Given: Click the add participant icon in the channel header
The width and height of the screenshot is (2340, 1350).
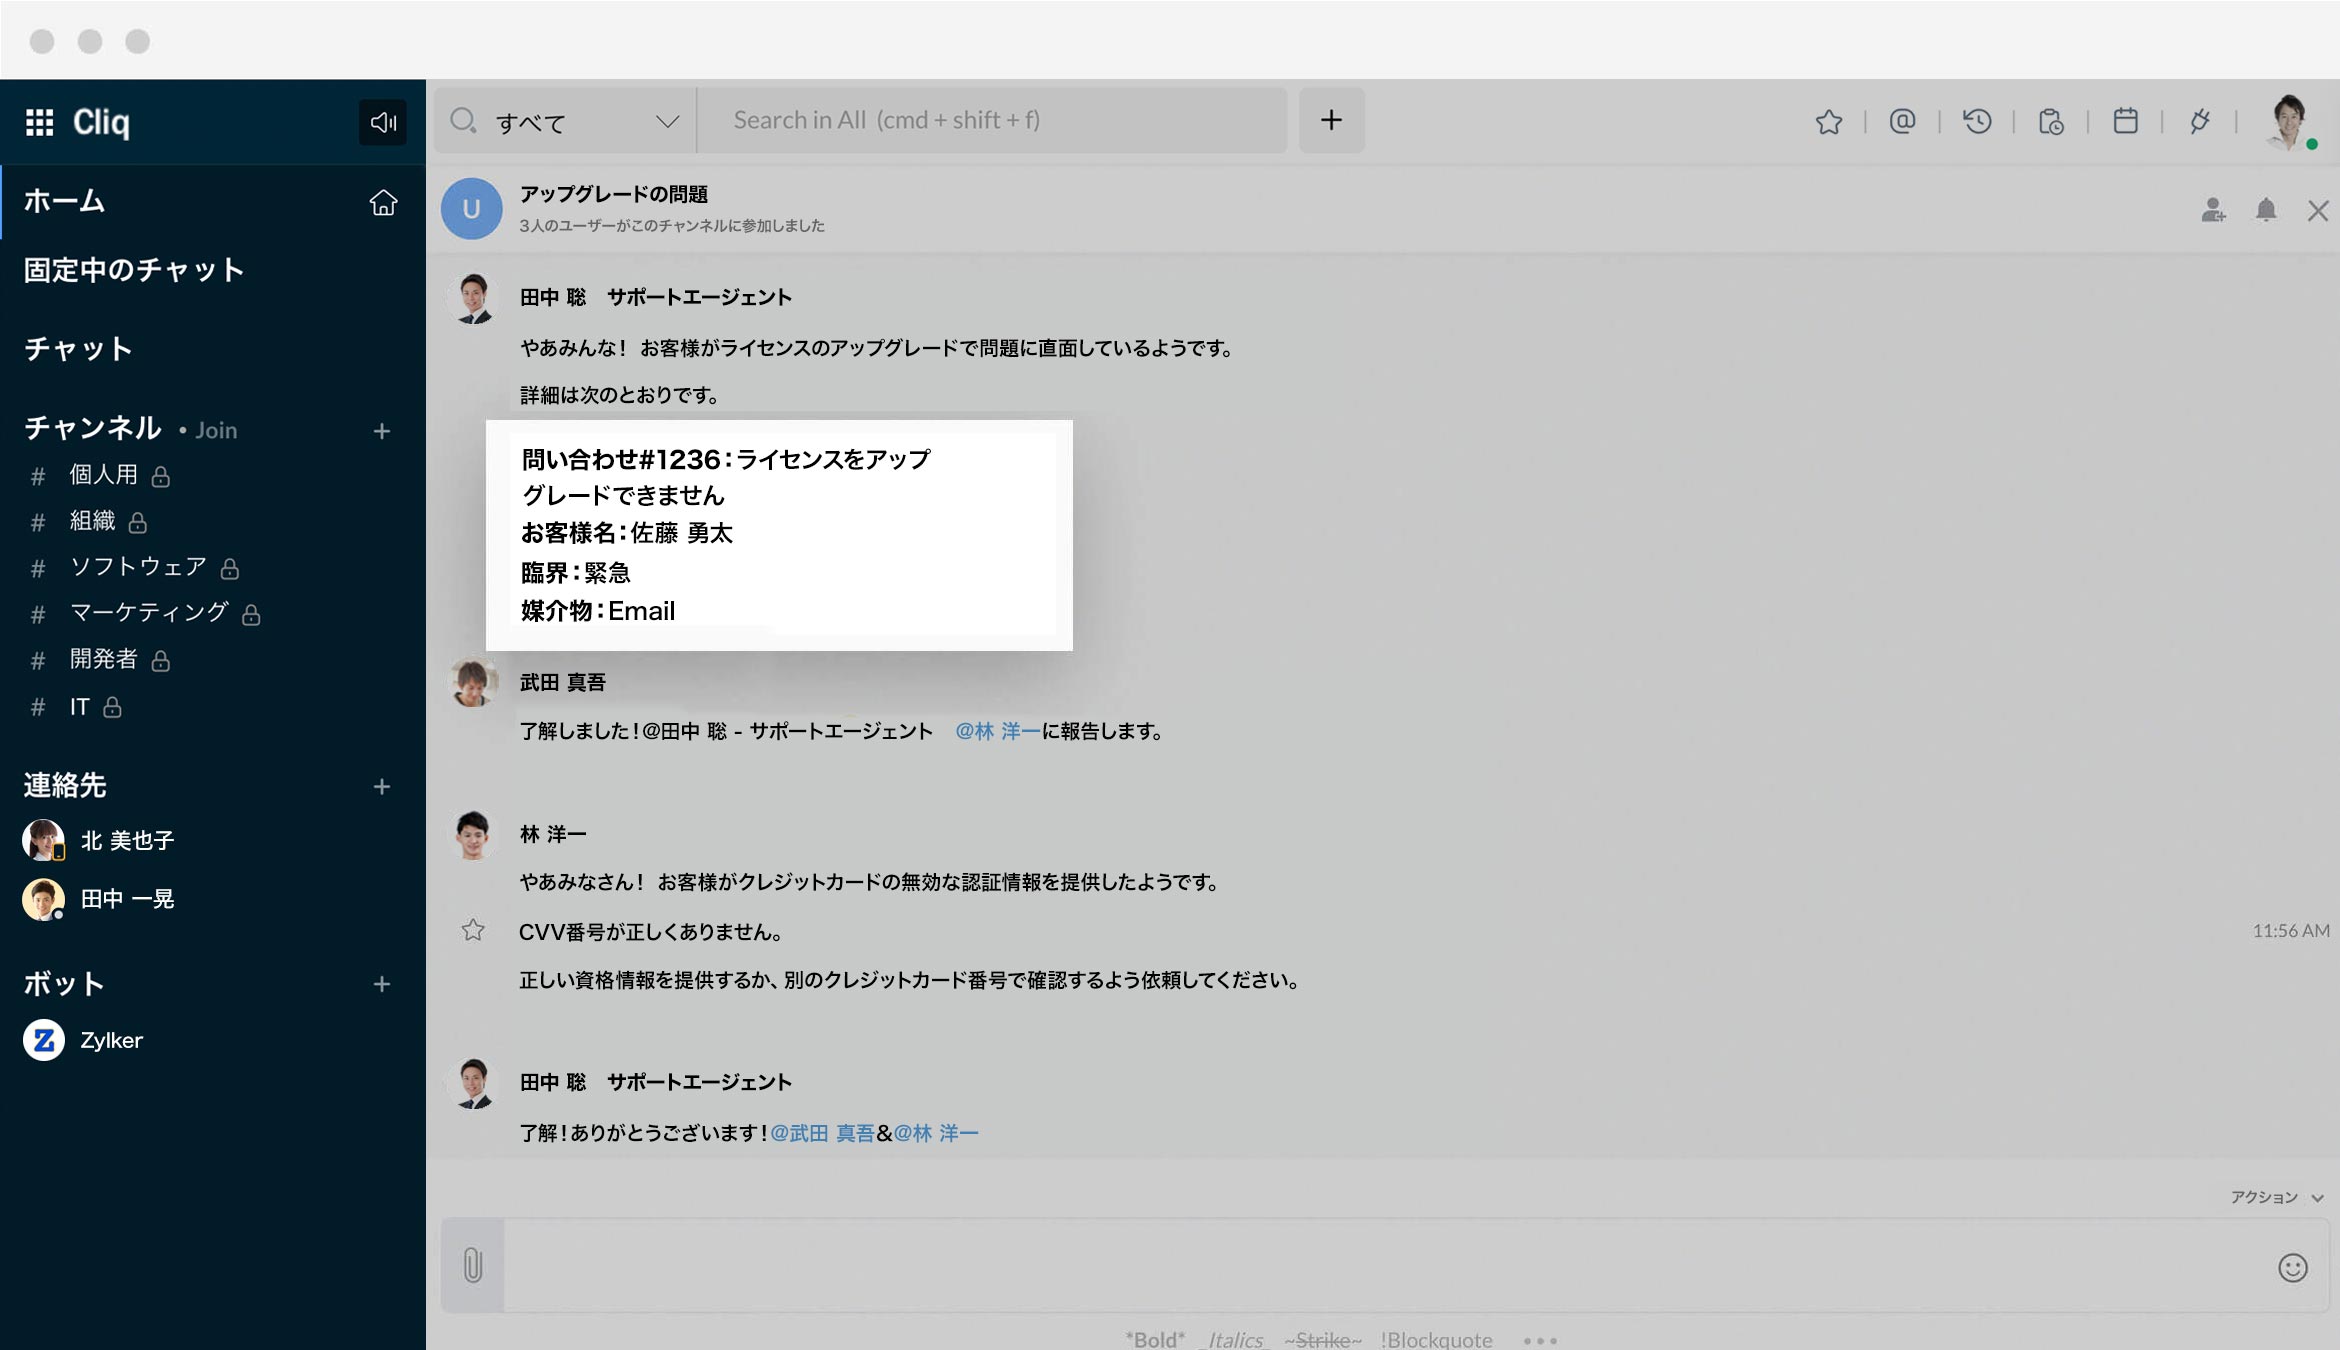Looking at the screenshot, I should [x=2213, y=210].
